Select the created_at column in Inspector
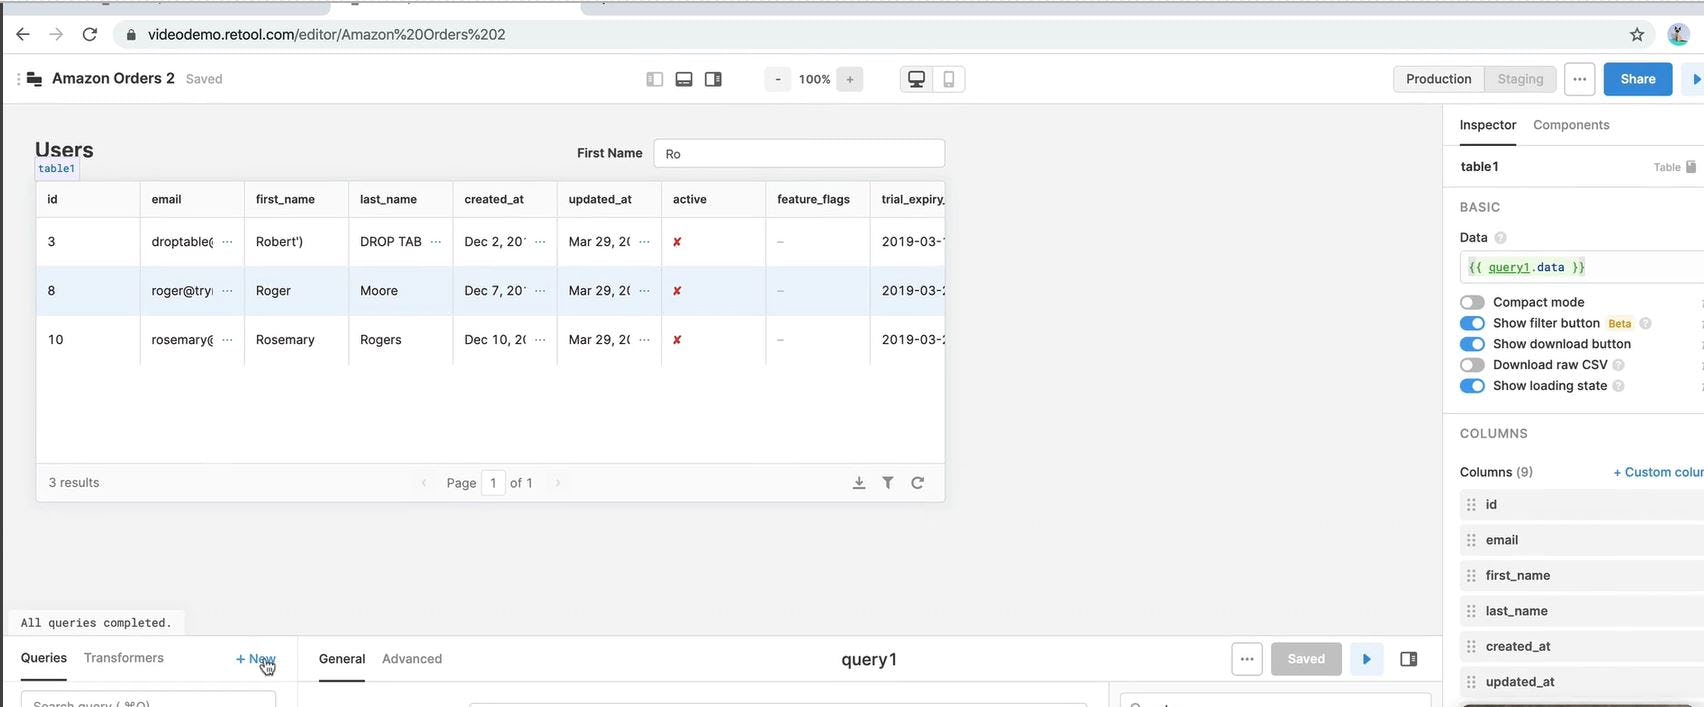 [x=1582, y=647]
